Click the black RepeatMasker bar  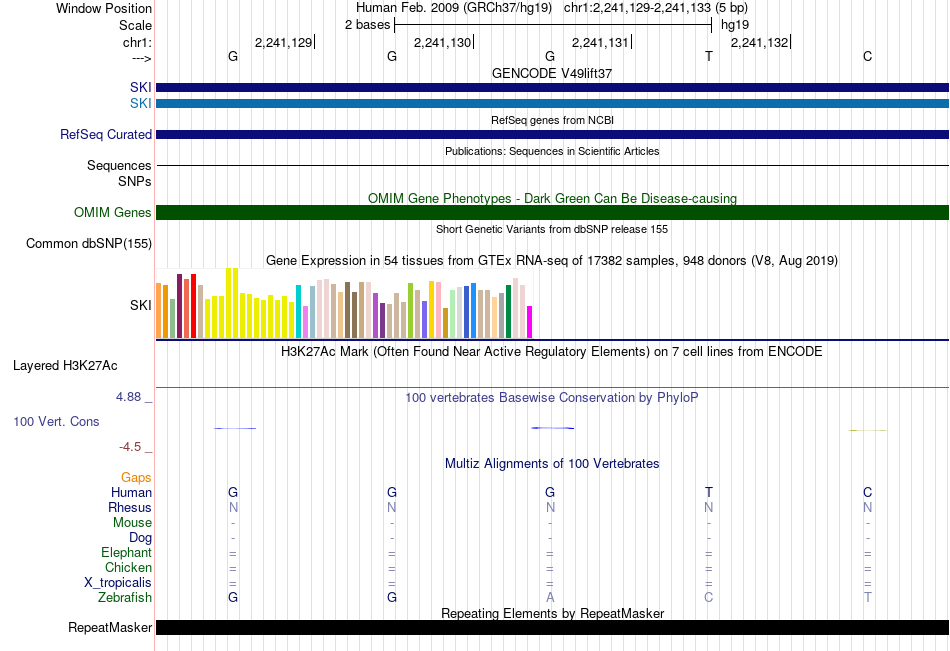pos(552,627)
